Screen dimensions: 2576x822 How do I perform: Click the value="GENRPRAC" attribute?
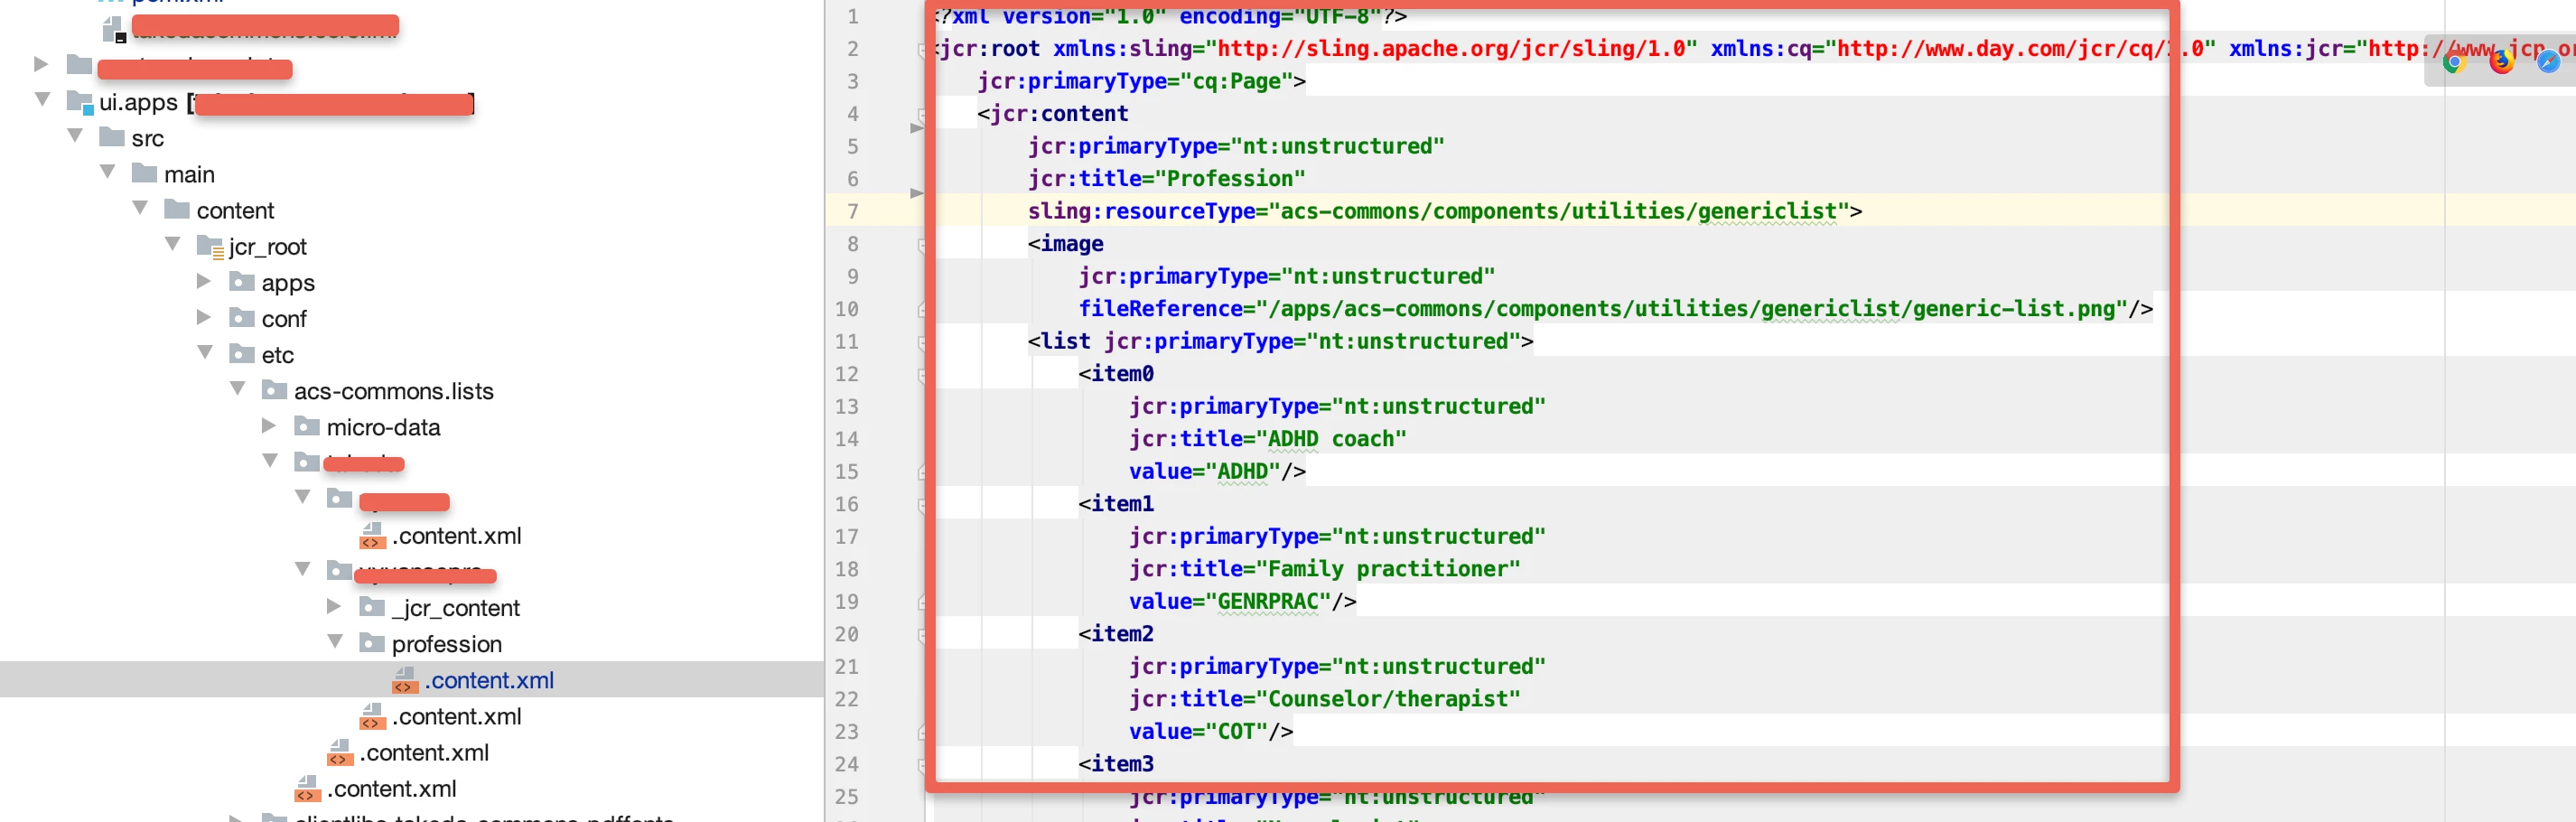click(1230, 601)
